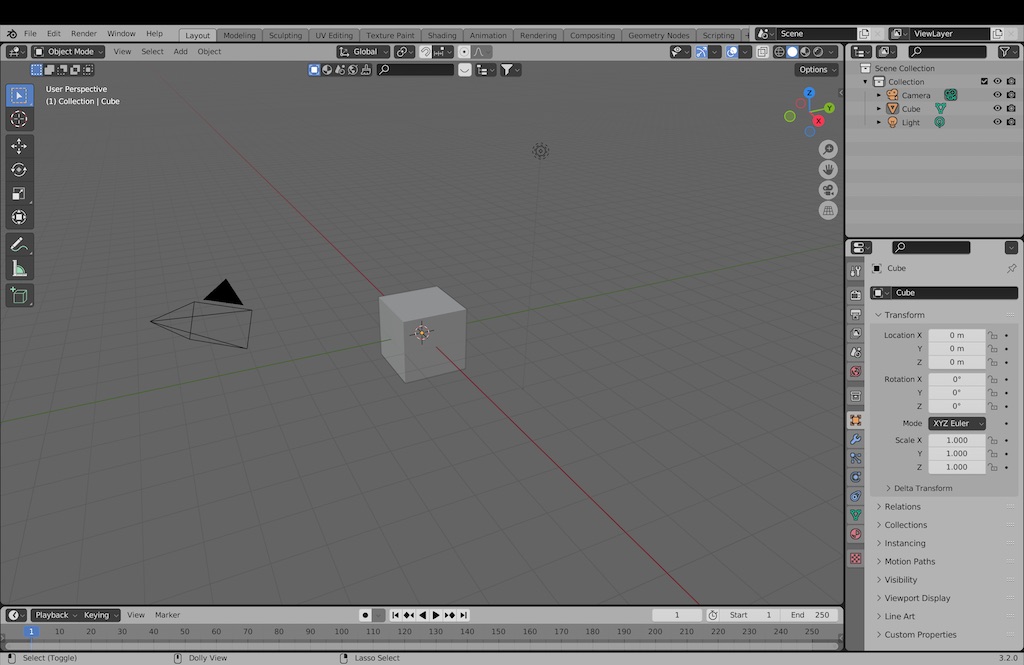The height and width of the screenshot is (665, 1024).
Task: Open the XYZ Euler rotation mode dropdown
Action: [957, 423]
